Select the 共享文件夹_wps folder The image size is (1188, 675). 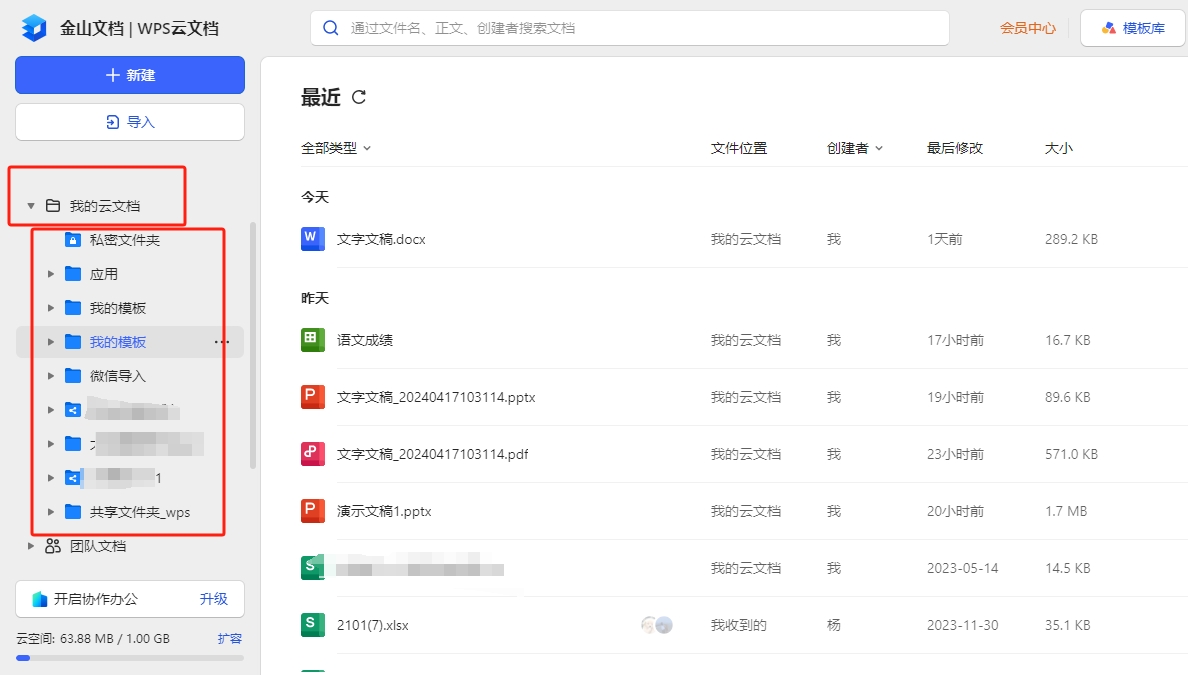pos(139,512)
